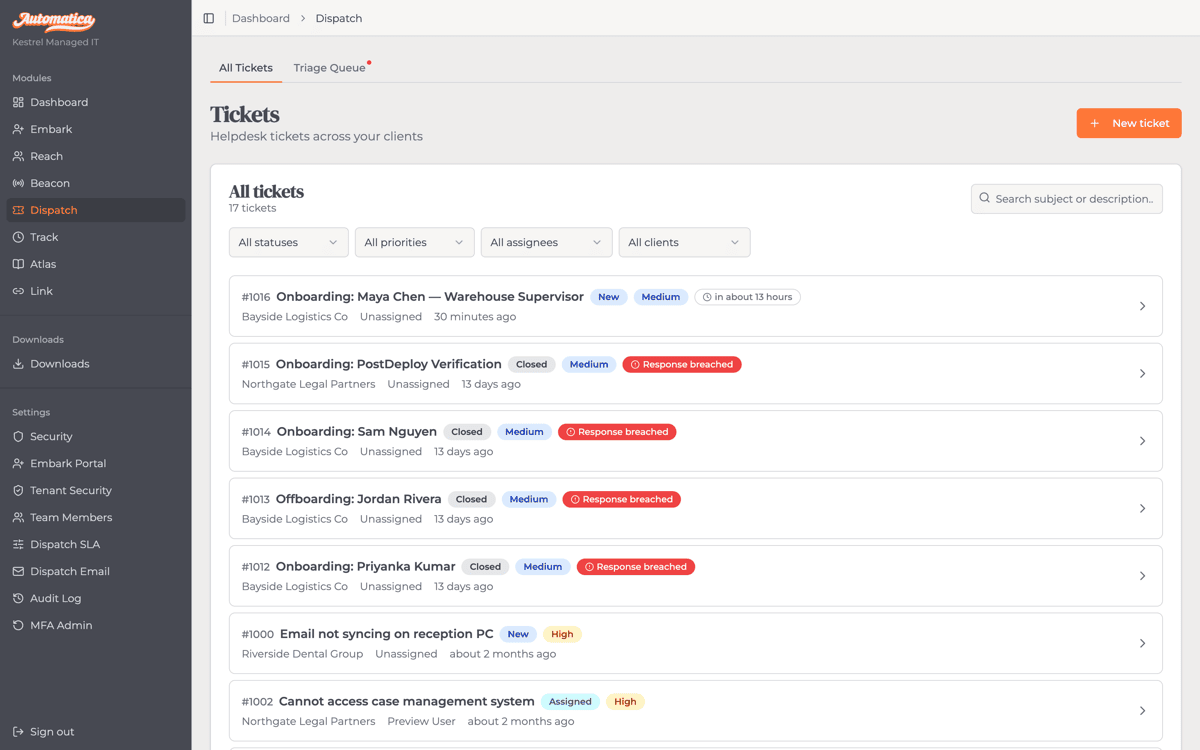The height and width of the screenshot is (750, 1200).
Task: Click alert icon on ticket #1015 breach badge
Action: (x=635, y=365)
